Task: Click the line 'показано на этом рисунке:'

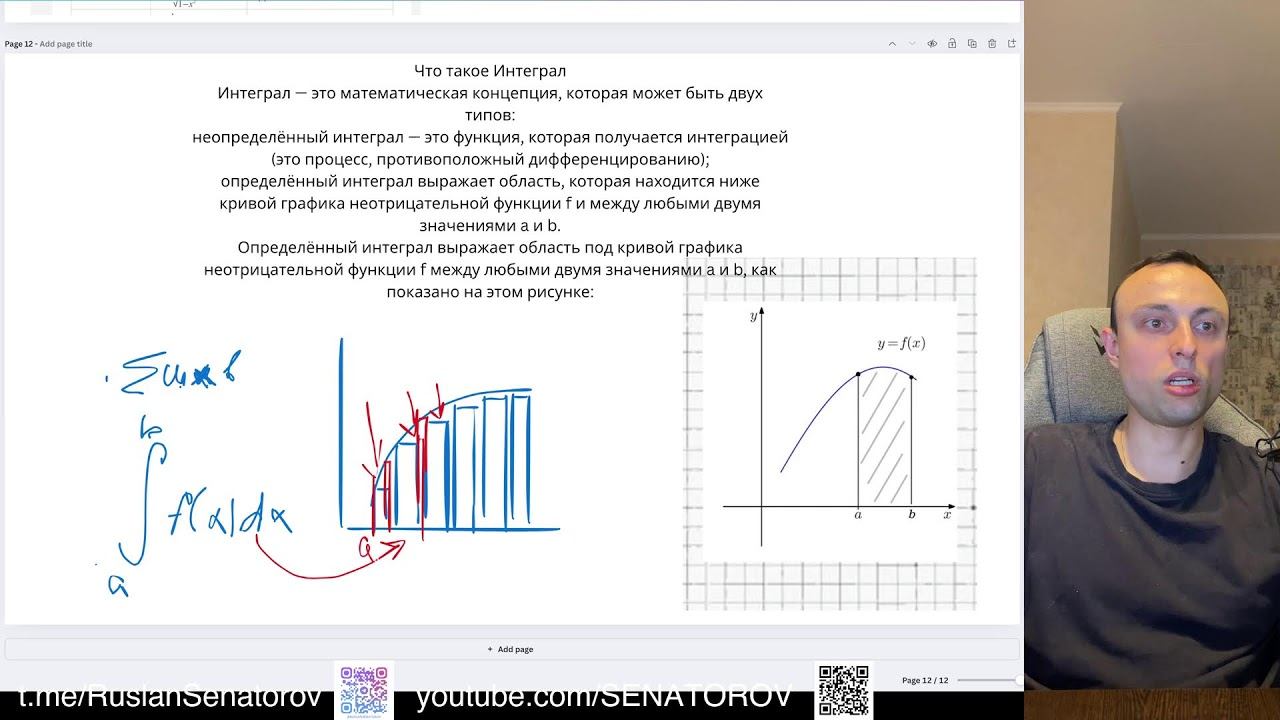Action: point(490,292)
